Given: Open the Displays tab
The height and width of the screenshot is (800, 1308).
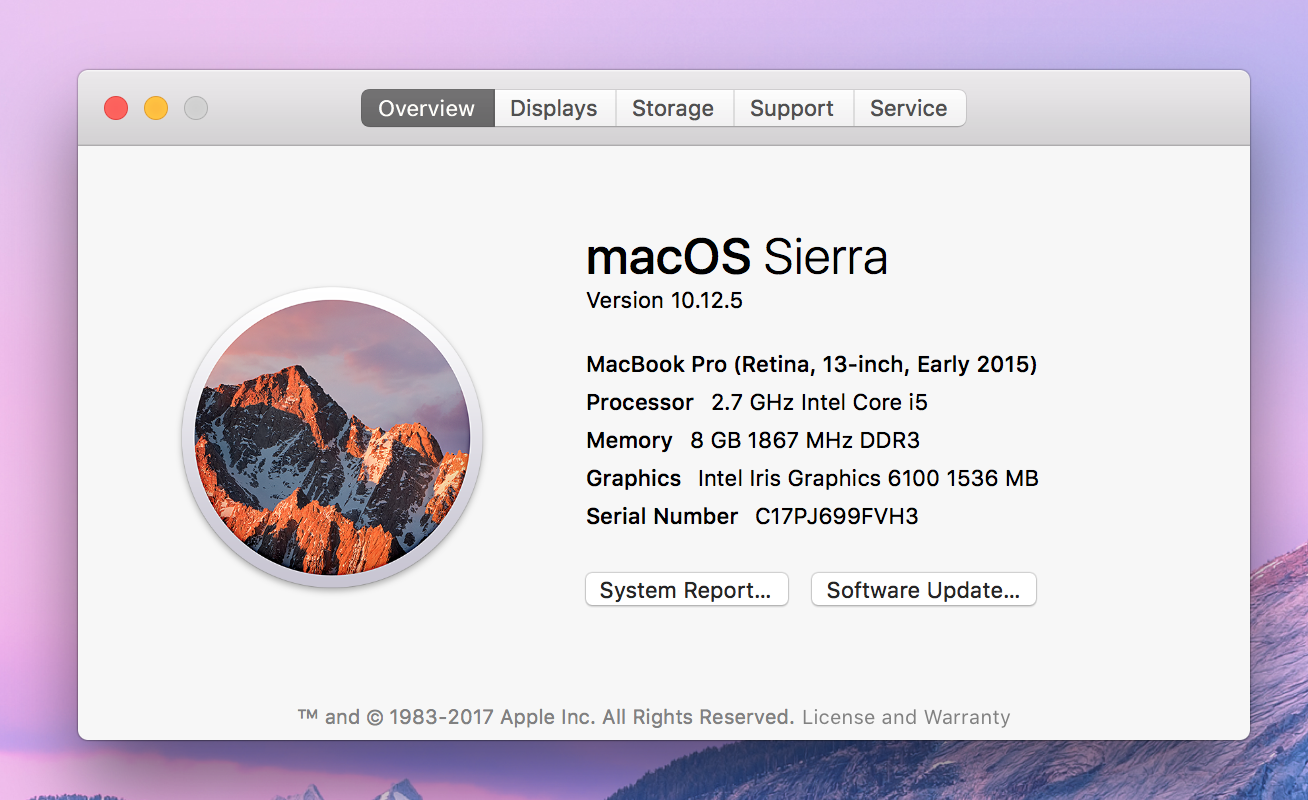Looking at the screenshot, I should 554,108.
